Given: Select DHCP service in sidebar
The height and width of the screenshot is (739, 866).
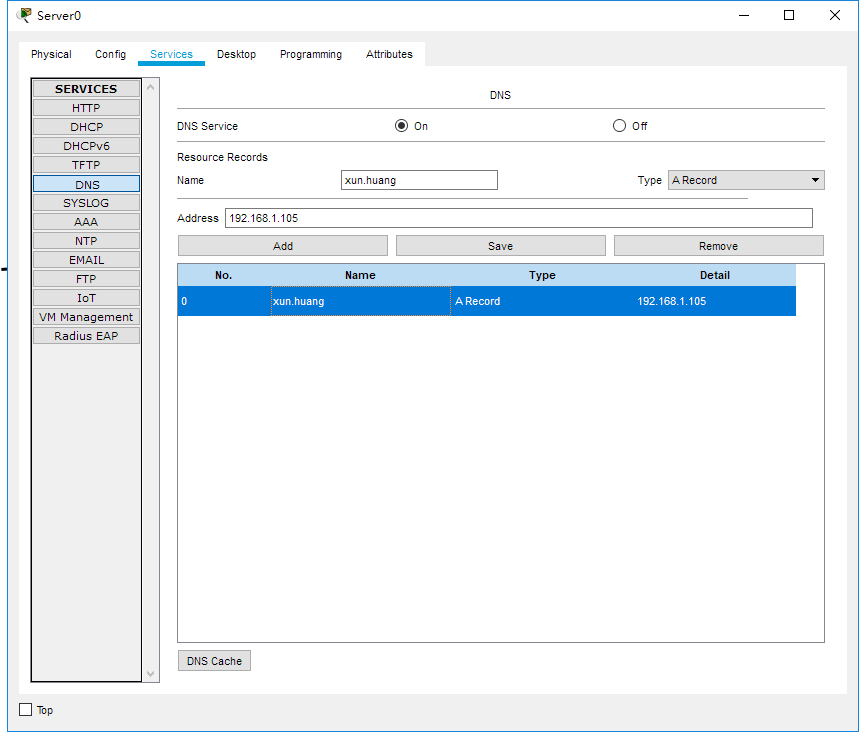Looking at the screenshot, I should (86, 126).
